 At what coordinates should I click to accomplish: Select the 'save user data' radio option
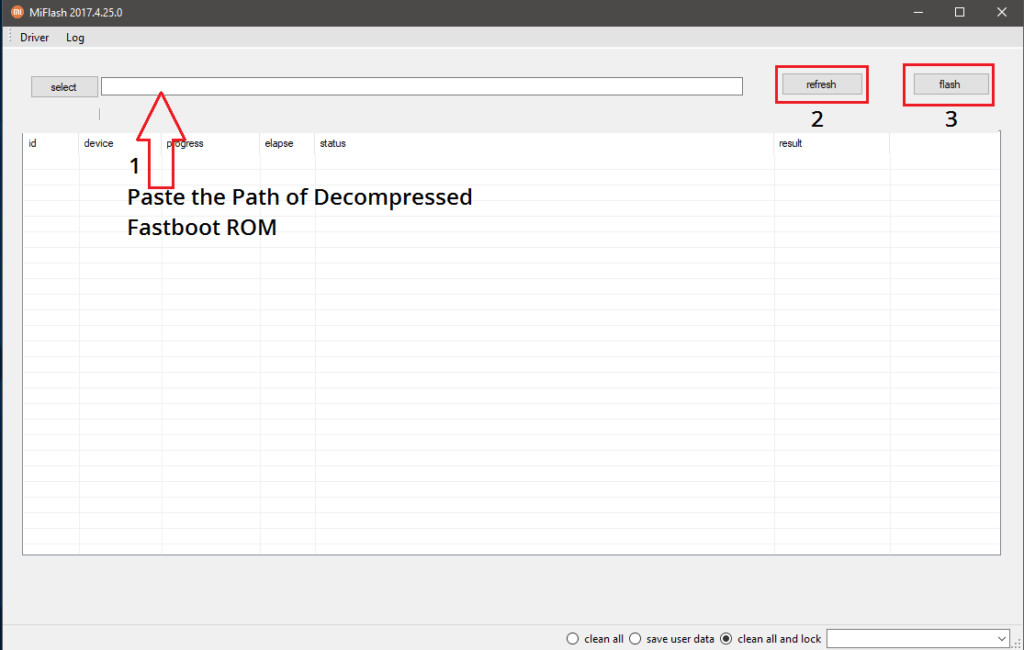coord(635,638)
